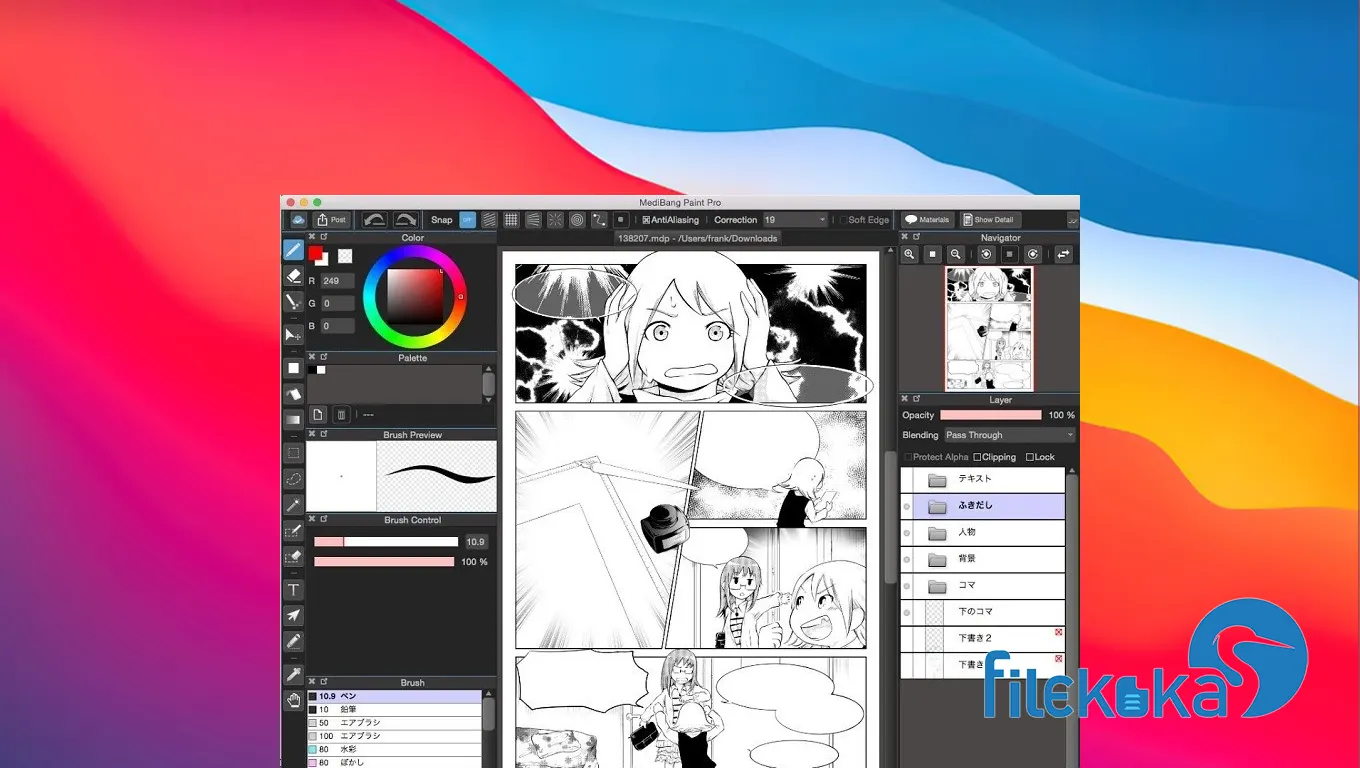Viewport: 1360px width, 768px height.
Task: Select the 鉛筆 brush in Brush list
Action: 395,709
